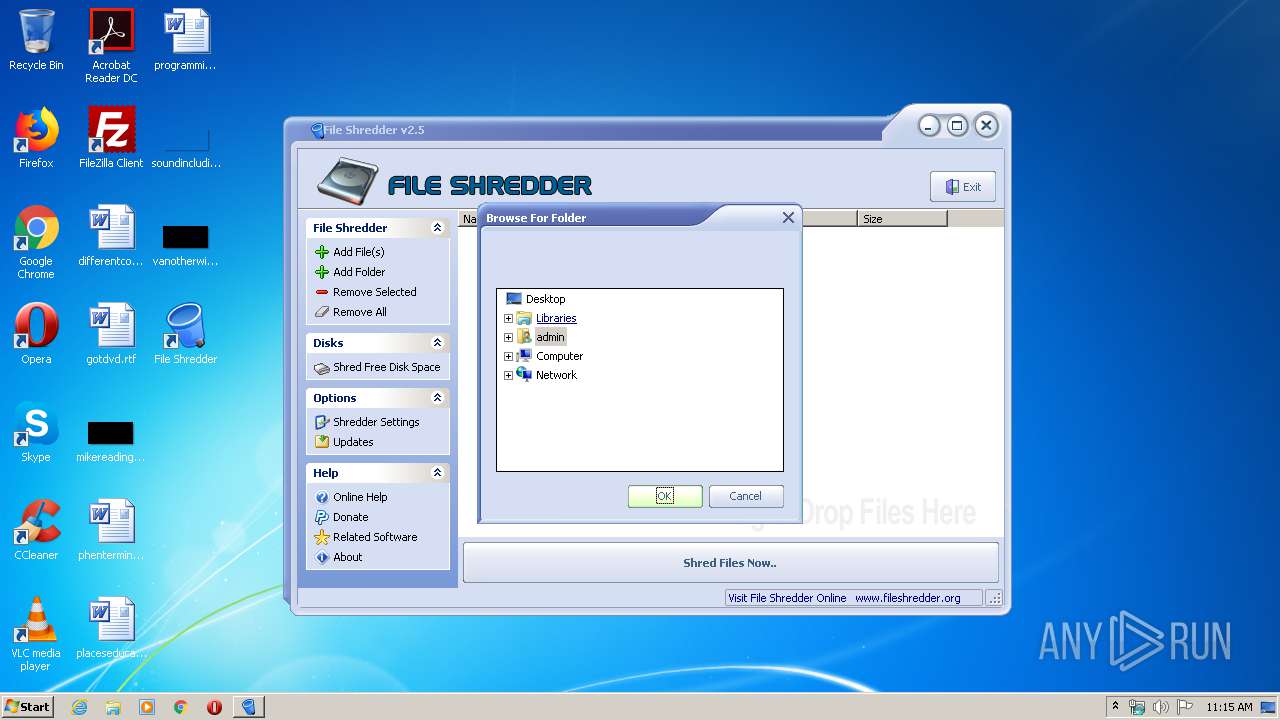
Task: Click Add Folder option
Action: [350, 272]
